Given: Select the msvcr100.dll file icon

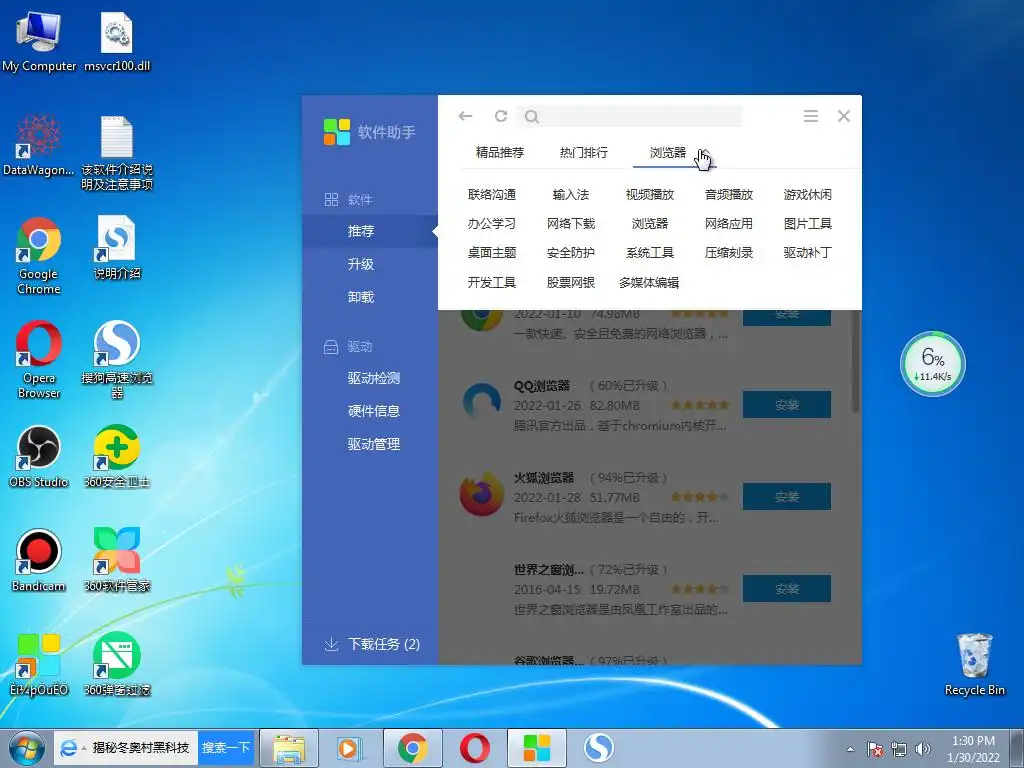Looking at the screenshot, I should tap(117, 40).
